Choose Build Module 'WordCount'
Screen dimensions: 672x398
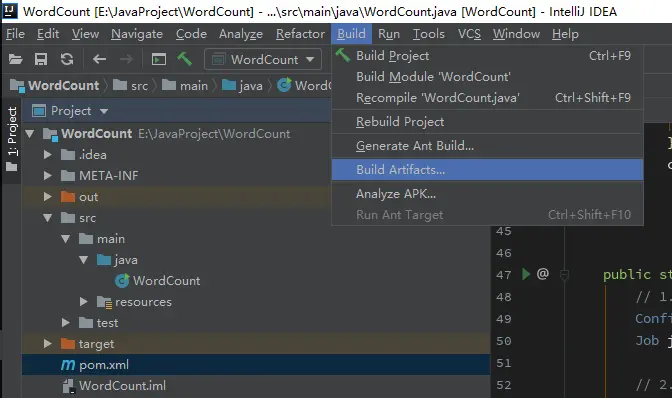[487, 77]
